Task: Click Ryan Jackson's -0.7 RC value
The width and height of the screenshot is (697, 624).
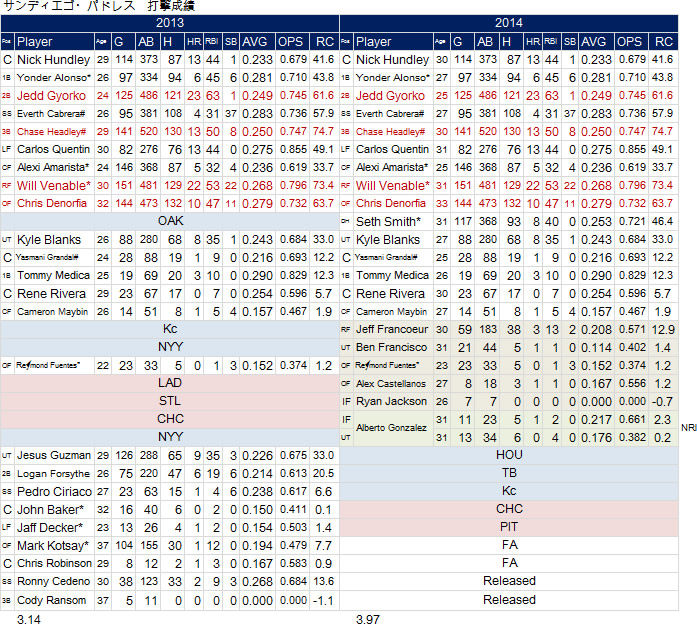Action: pos(663,401)
